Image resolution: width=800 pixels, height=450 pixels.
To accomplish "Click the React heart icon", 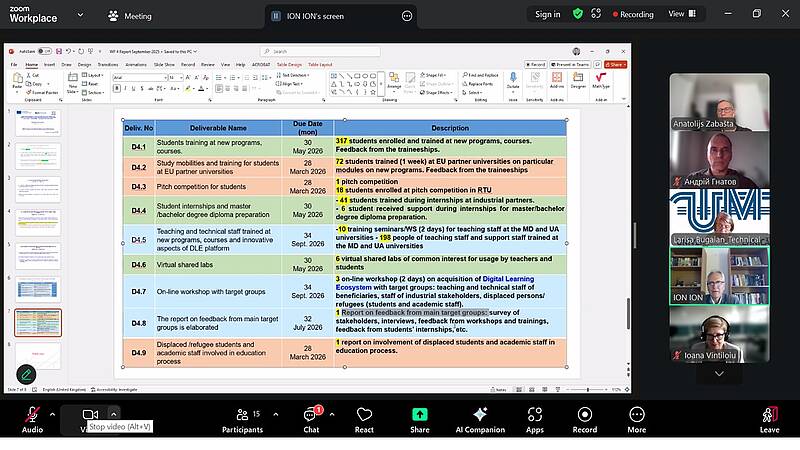I will pos(364,415).
